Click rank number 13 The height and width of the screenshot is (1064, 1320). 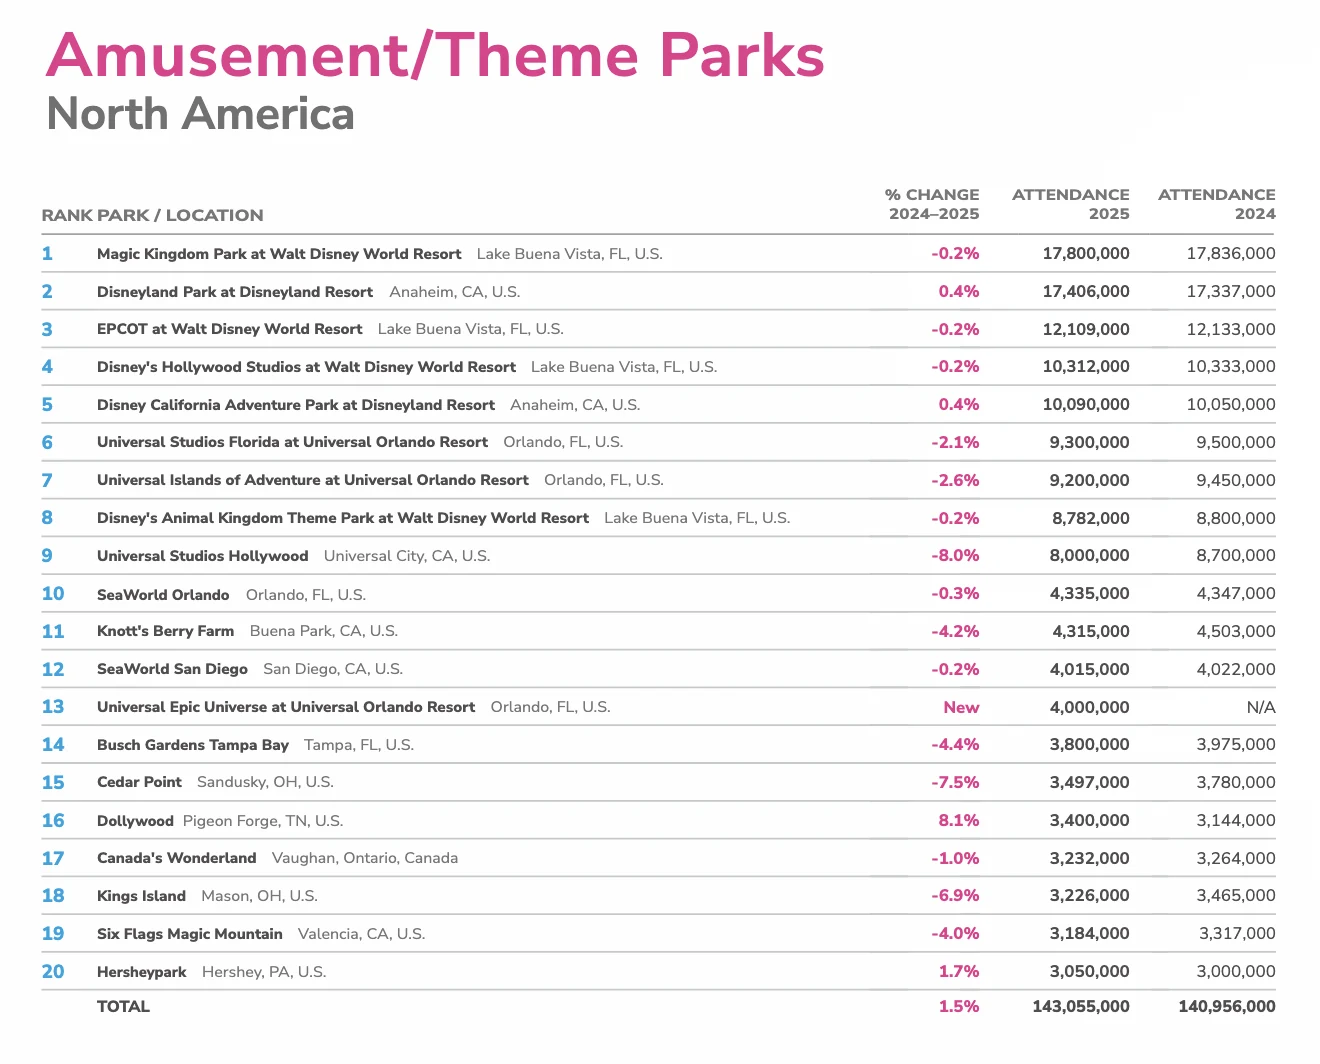point(53,707)
